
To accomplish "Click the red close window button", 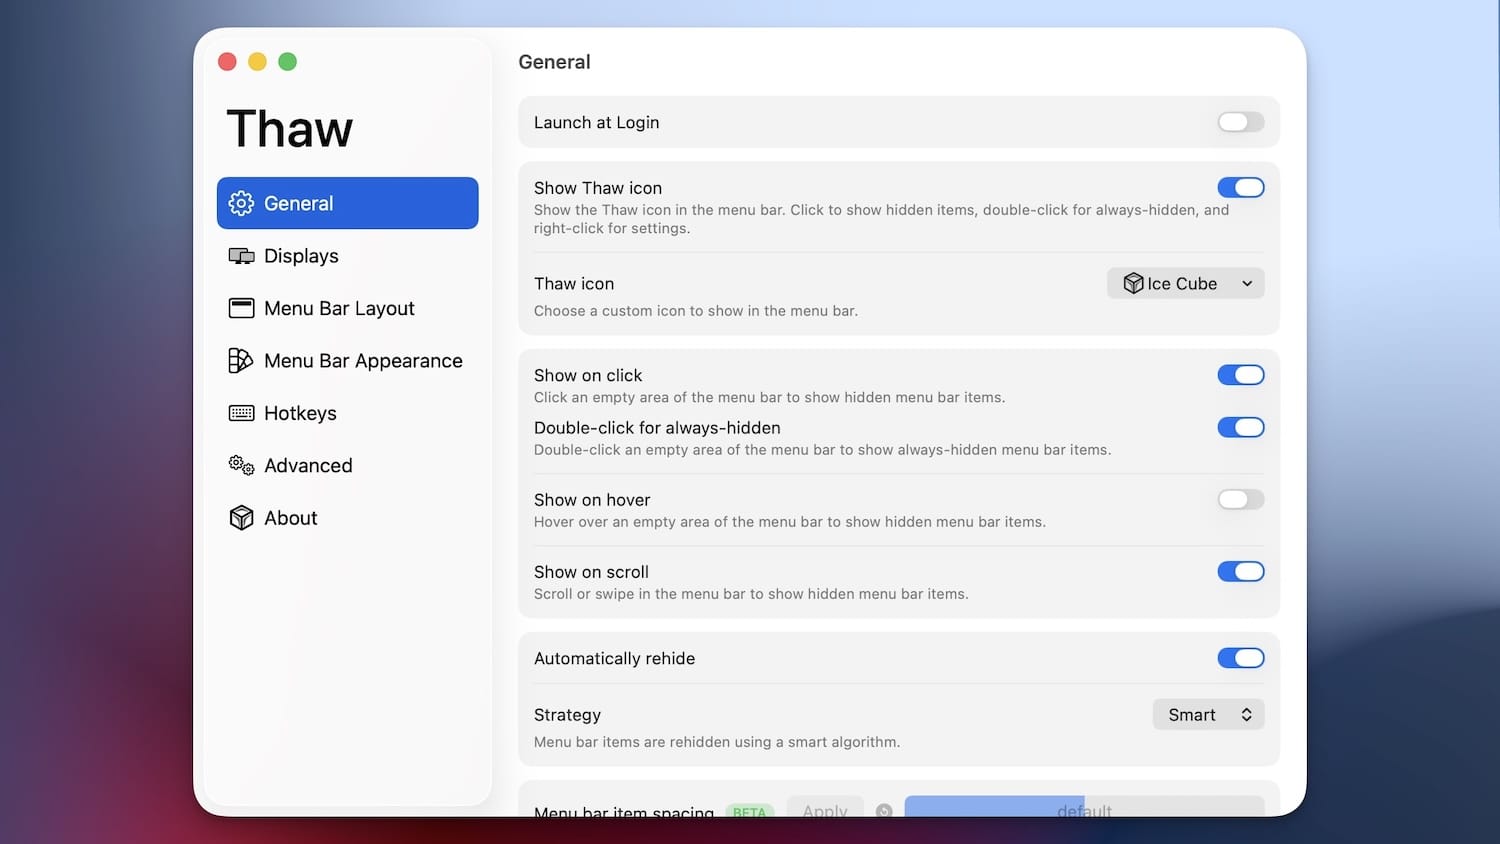I will [227, 62].
